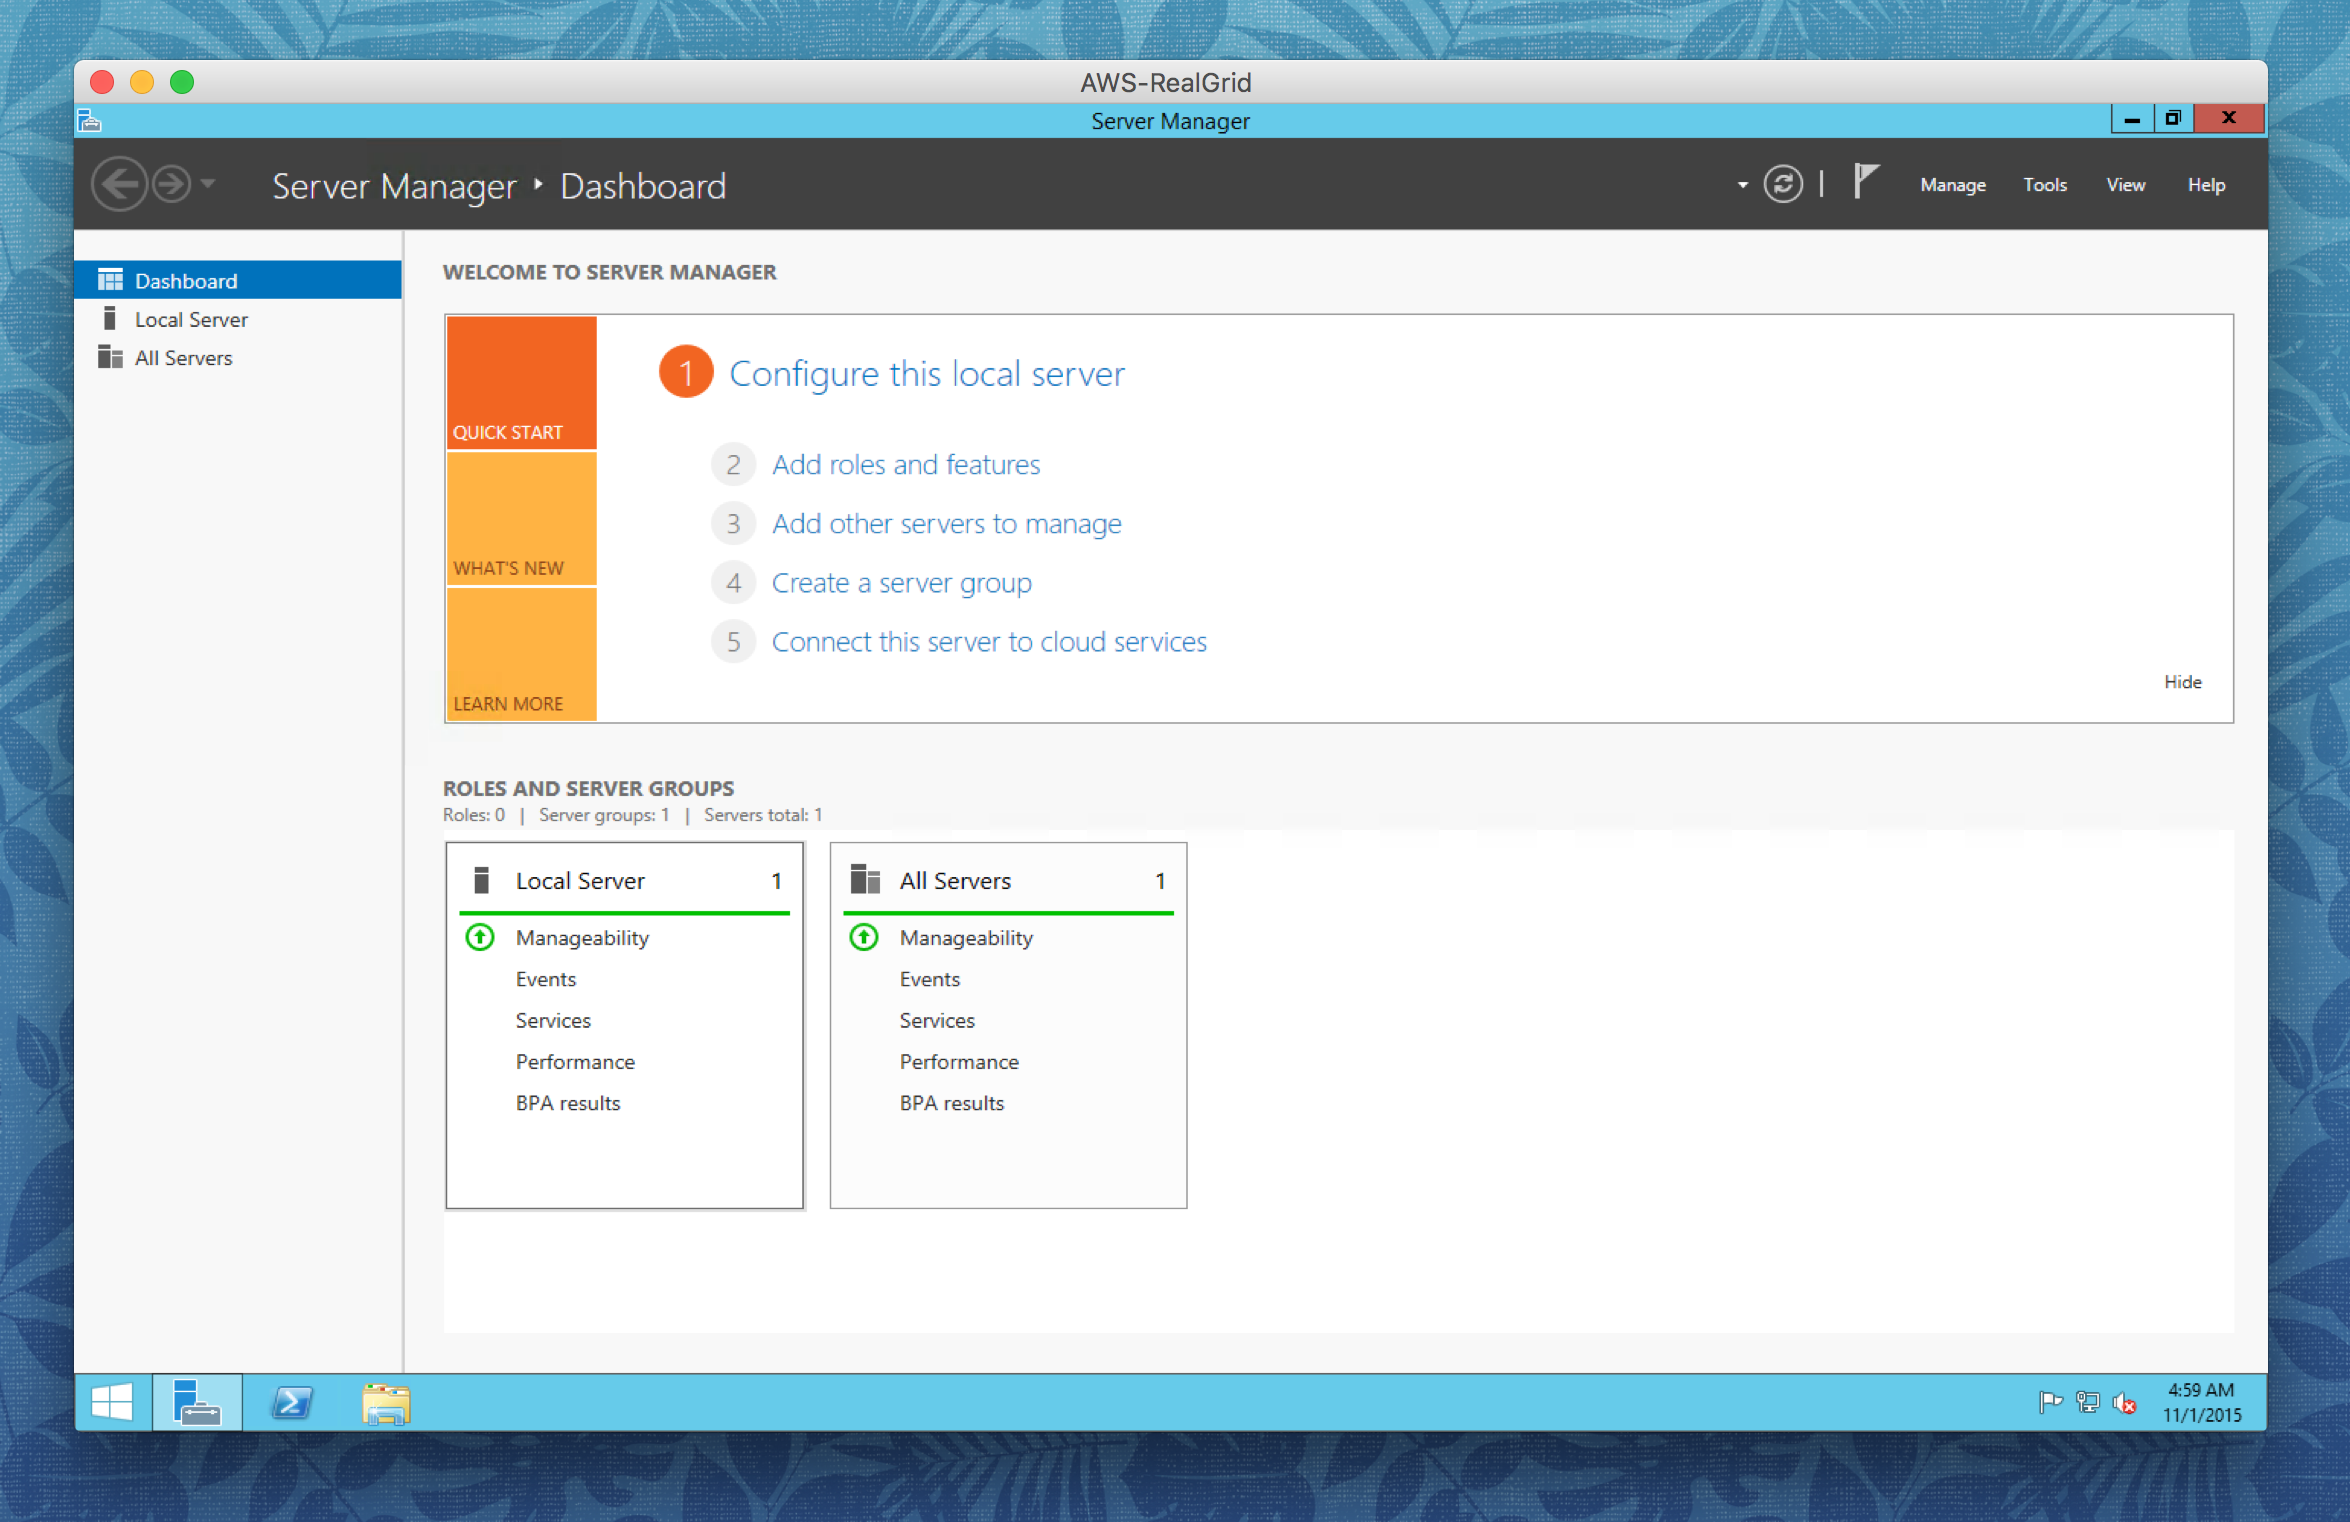Click BPA results under All Servers
Image resolution: width=2350 pixels, height=1522 pixels.
click(x=951, y=1103)
